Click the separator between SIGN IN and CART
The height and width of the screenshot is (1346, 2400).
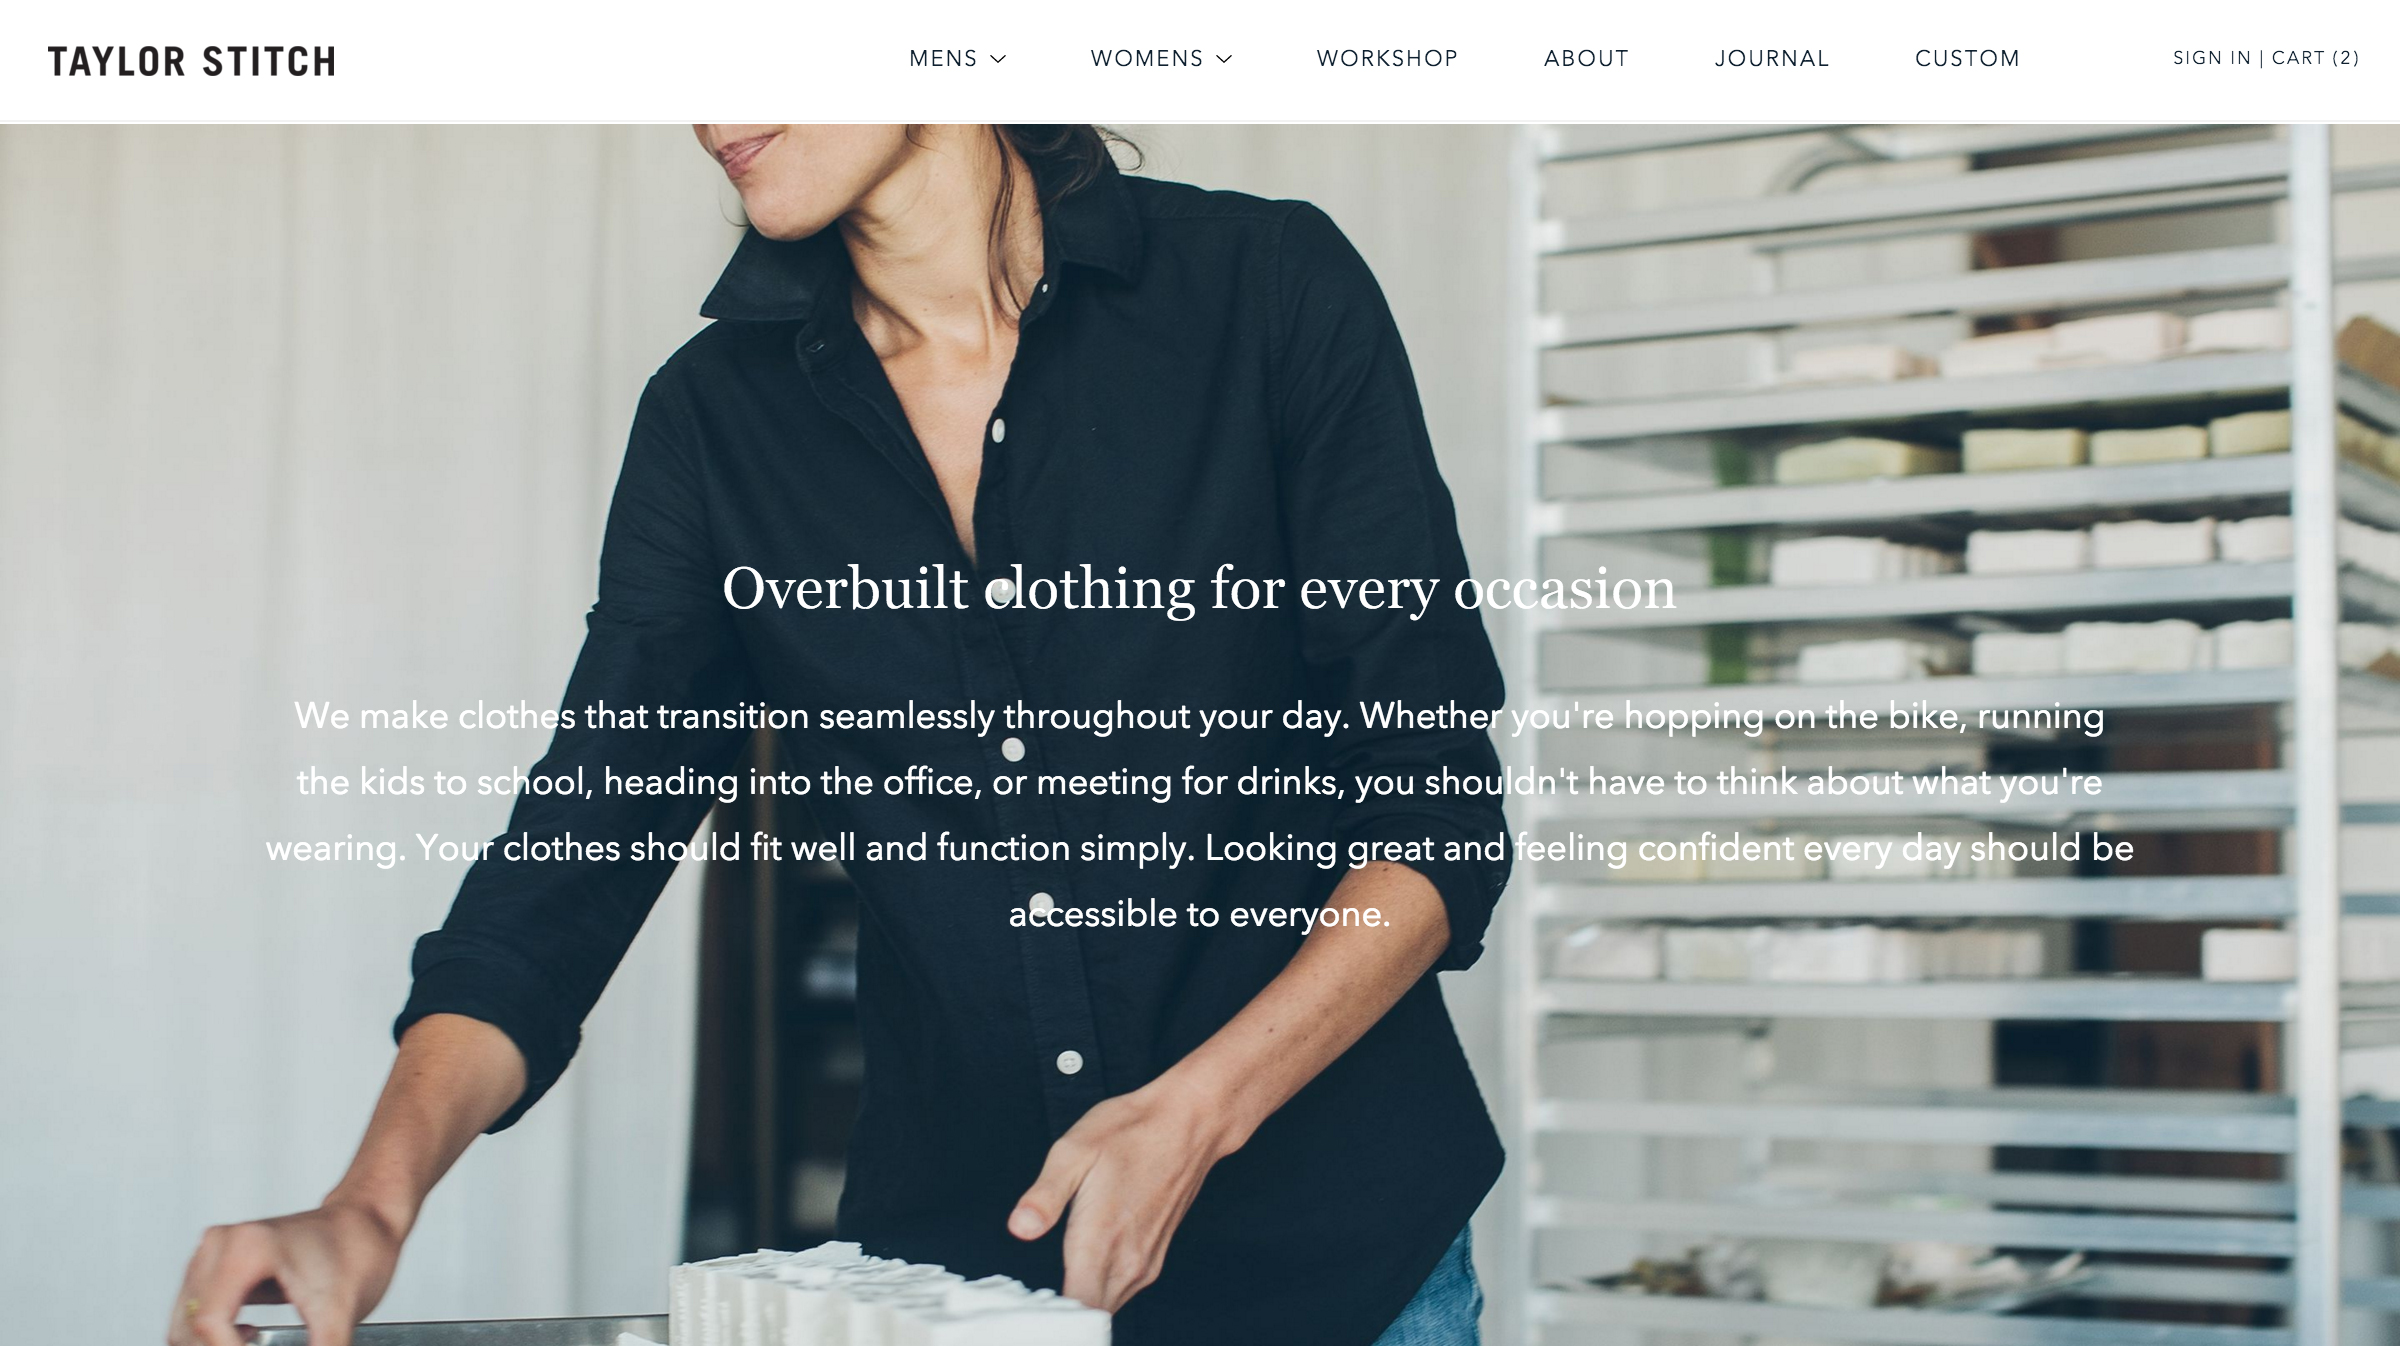coord(2261,58)
